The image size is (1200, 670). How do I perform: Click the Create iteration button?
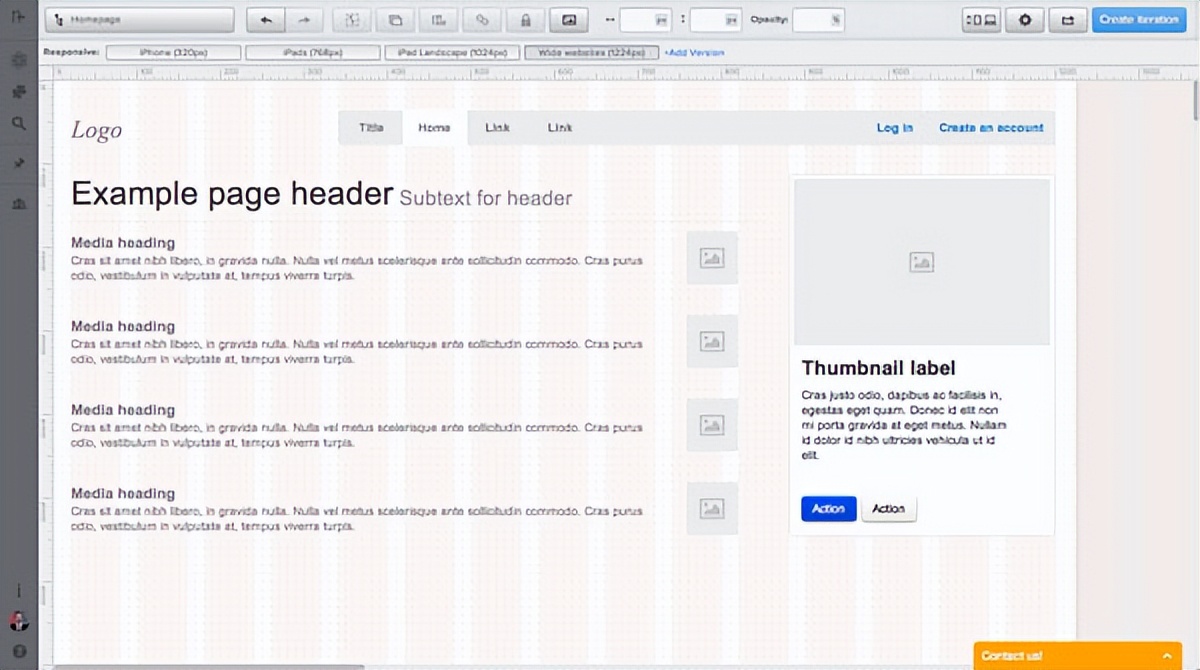pos(1138,20)
